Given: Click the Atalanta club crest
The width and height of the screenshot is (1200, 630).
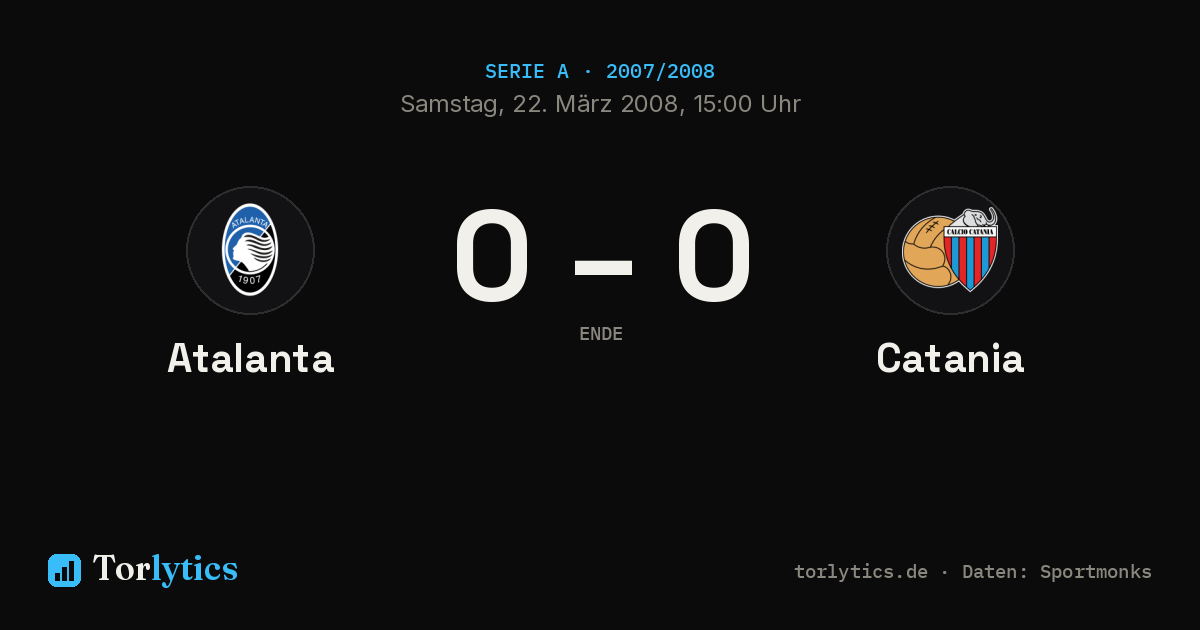Looking at the screenshot, I should coord(250,250).
